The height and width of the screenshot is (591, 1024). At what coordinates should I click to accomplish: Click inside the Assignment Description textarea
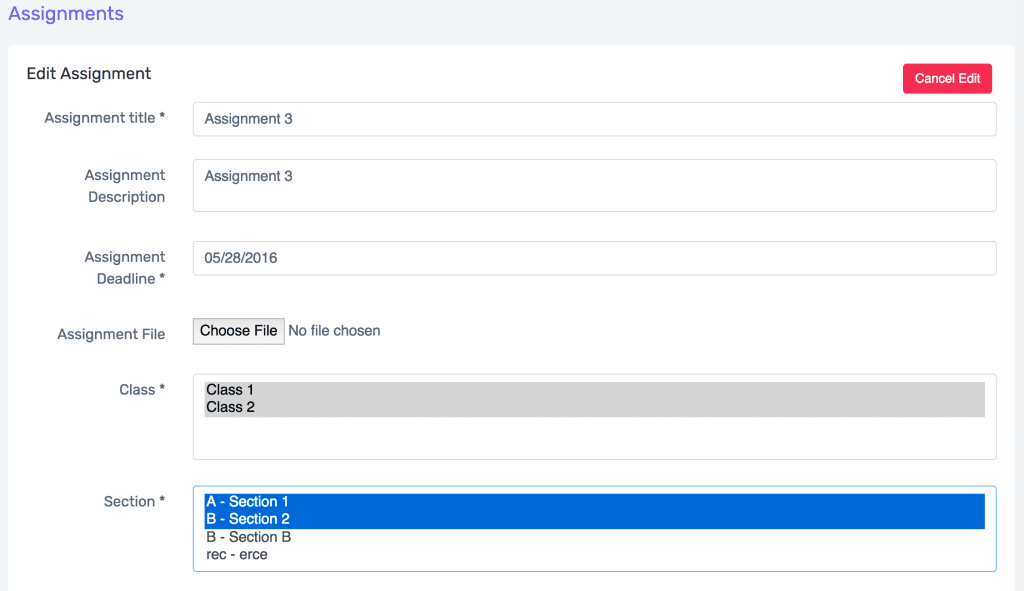[594, 185]
